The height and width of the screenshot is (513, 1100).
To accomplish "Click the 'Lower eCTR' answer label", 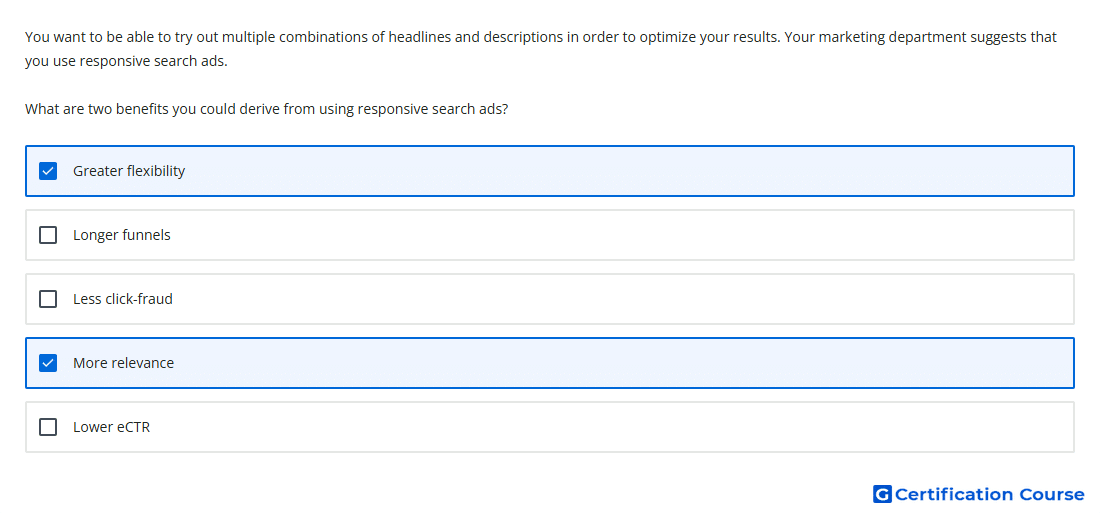I will pyautogui.click(x=112, y=427).
